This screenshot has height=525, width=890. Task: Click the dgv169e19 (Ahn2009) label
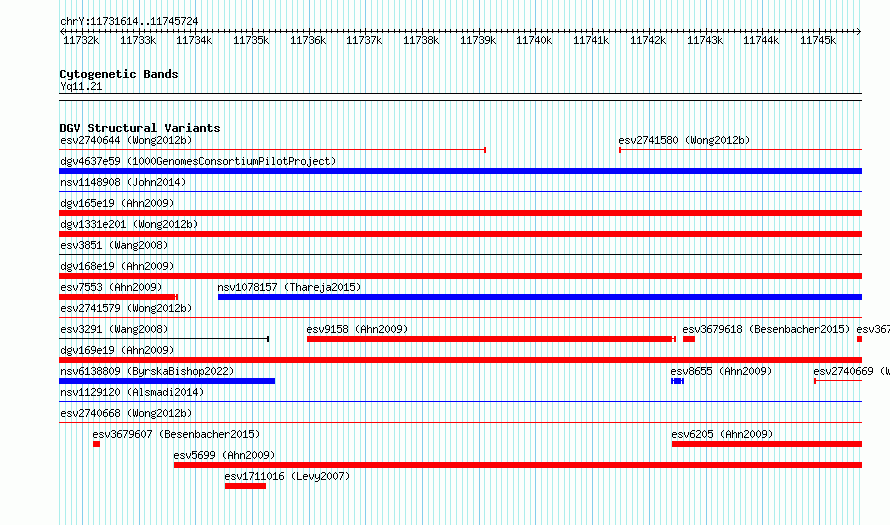coord(117,350)
